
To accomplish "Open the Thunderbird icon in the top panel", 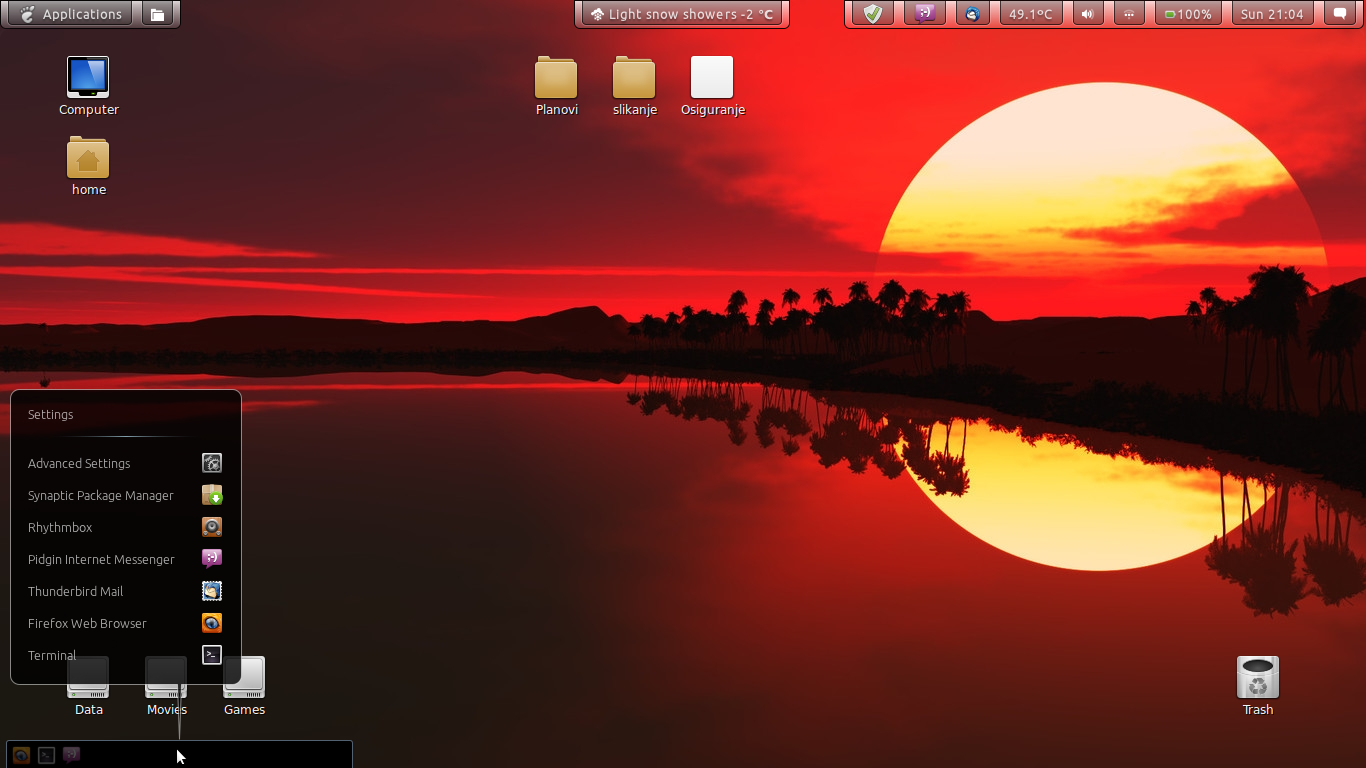I will click(972, 14).
